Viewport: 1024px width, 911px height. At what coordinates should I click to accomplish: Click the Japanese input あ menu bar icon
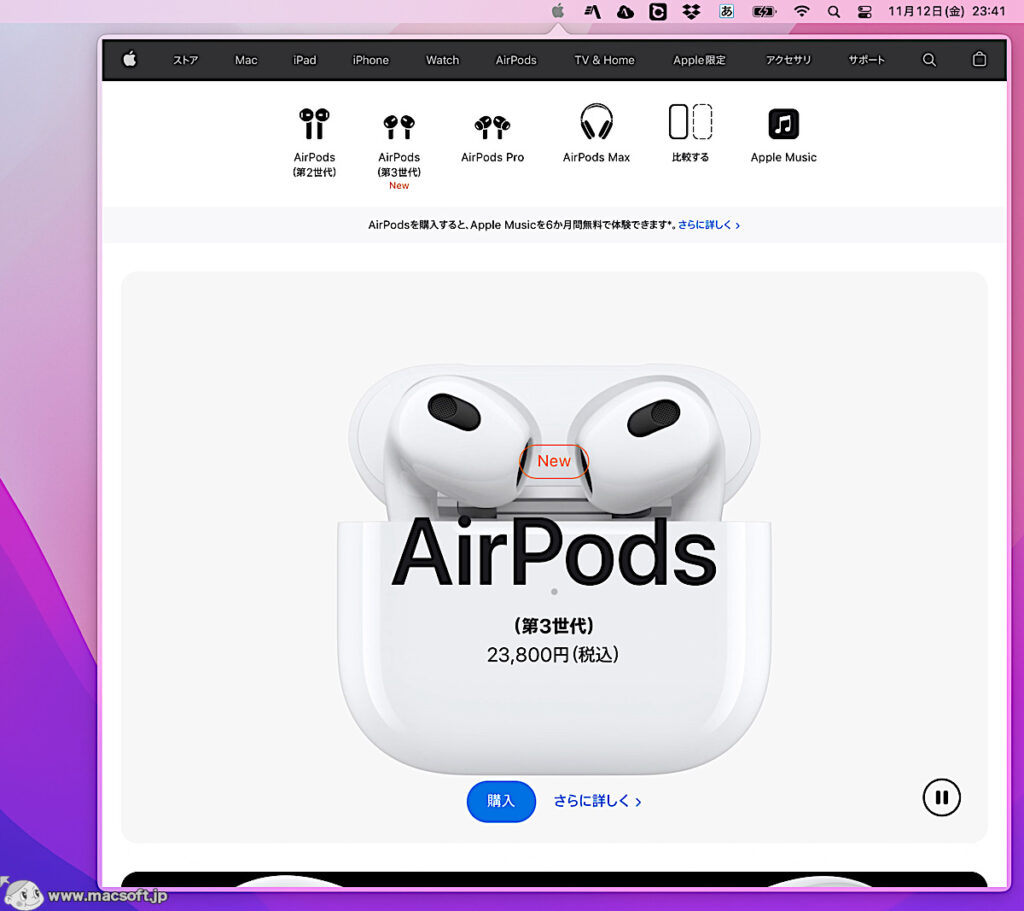point(726,11)
